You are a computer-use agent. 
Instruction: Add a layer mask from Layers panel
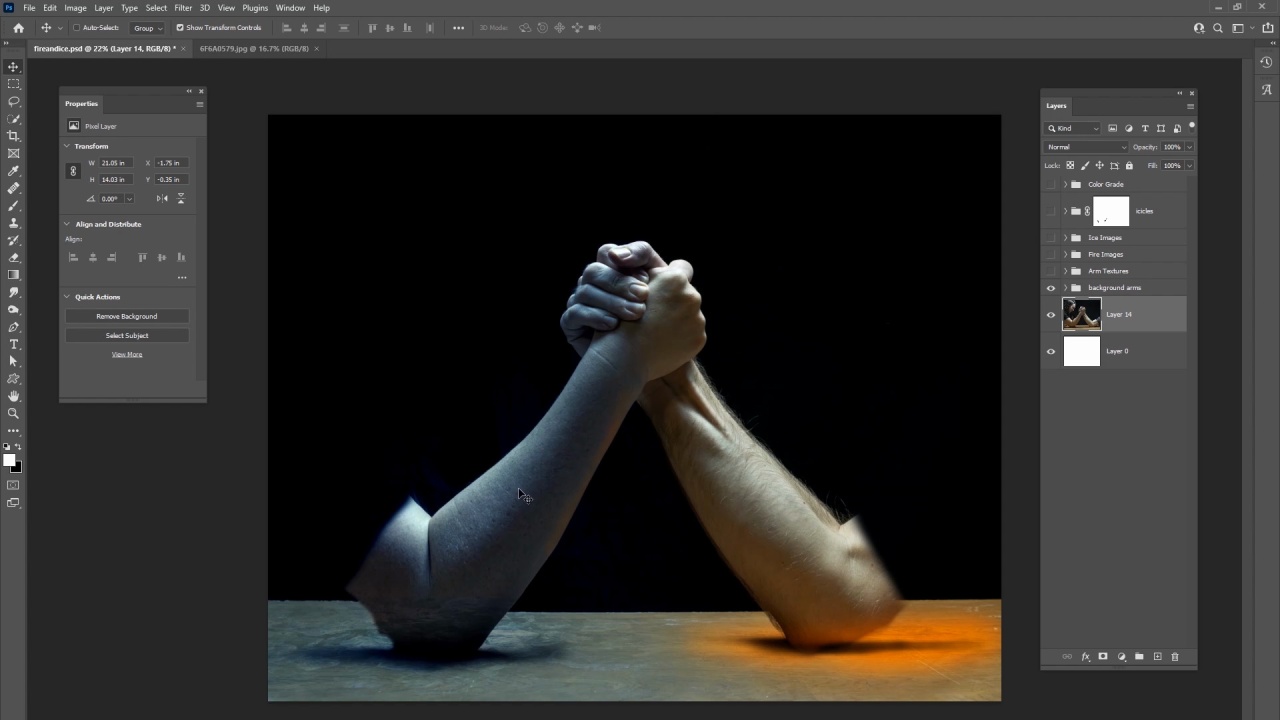point(1103,657)
